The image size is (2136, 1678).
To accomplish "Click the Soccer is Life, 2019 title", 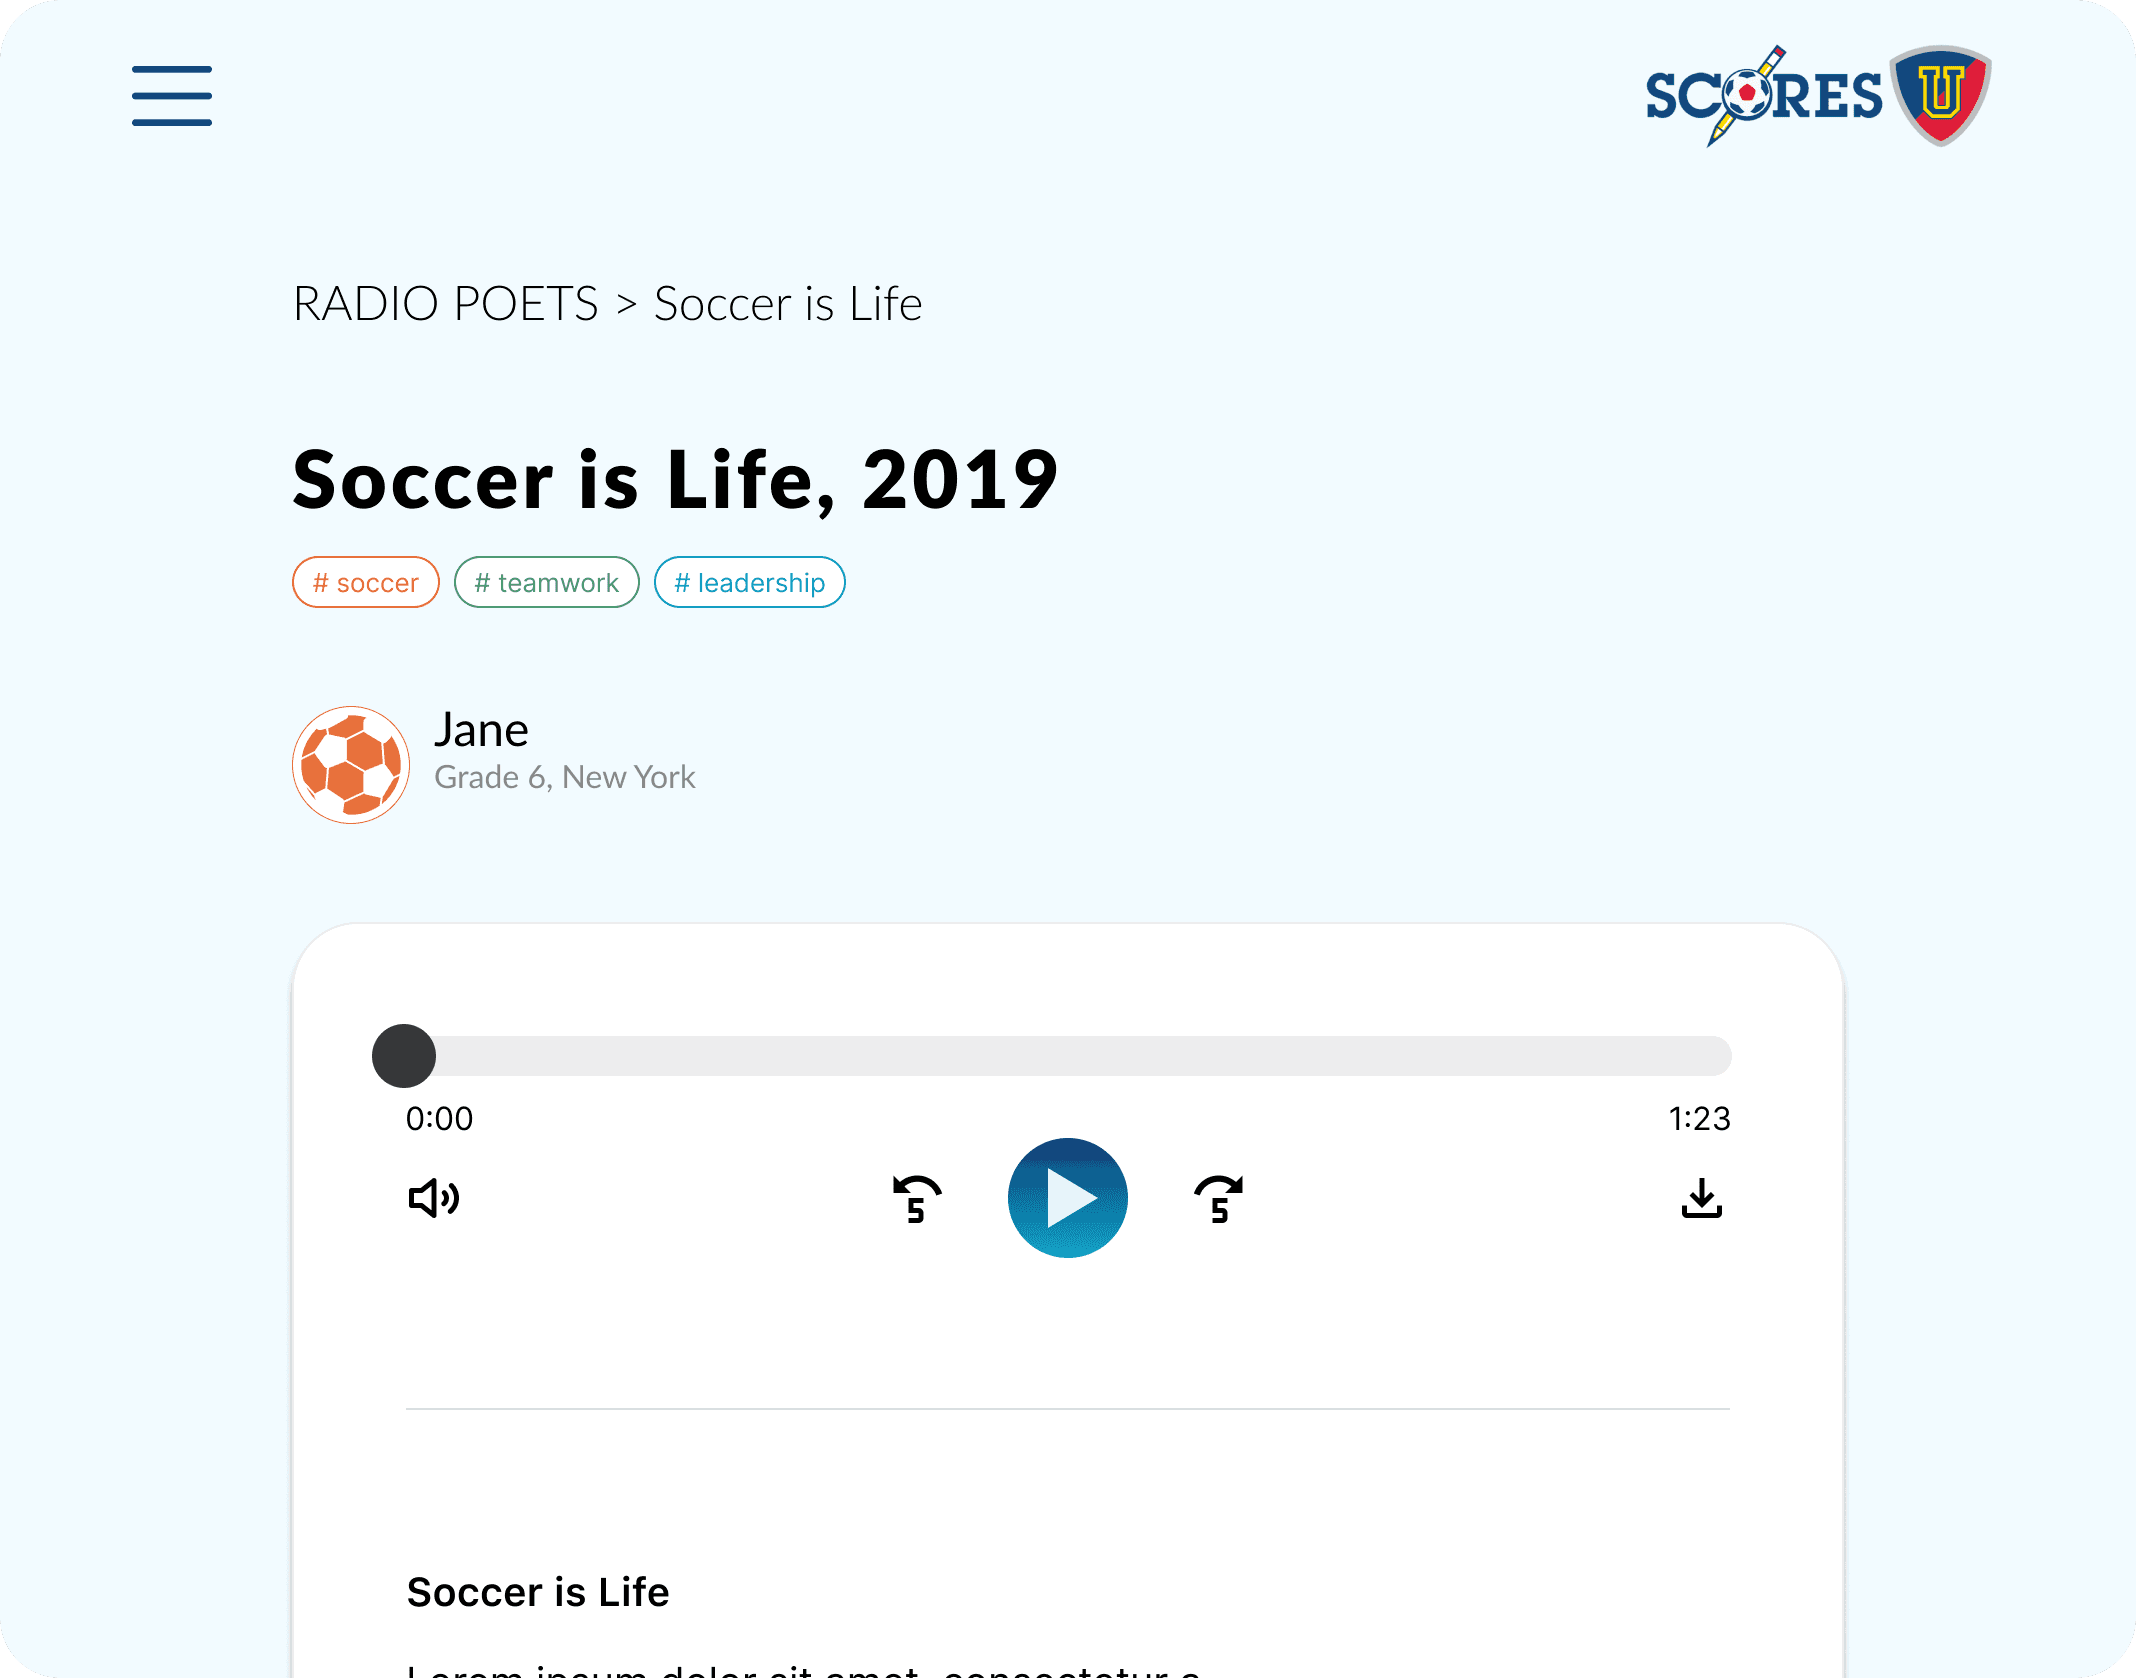I will click(675, 480).
